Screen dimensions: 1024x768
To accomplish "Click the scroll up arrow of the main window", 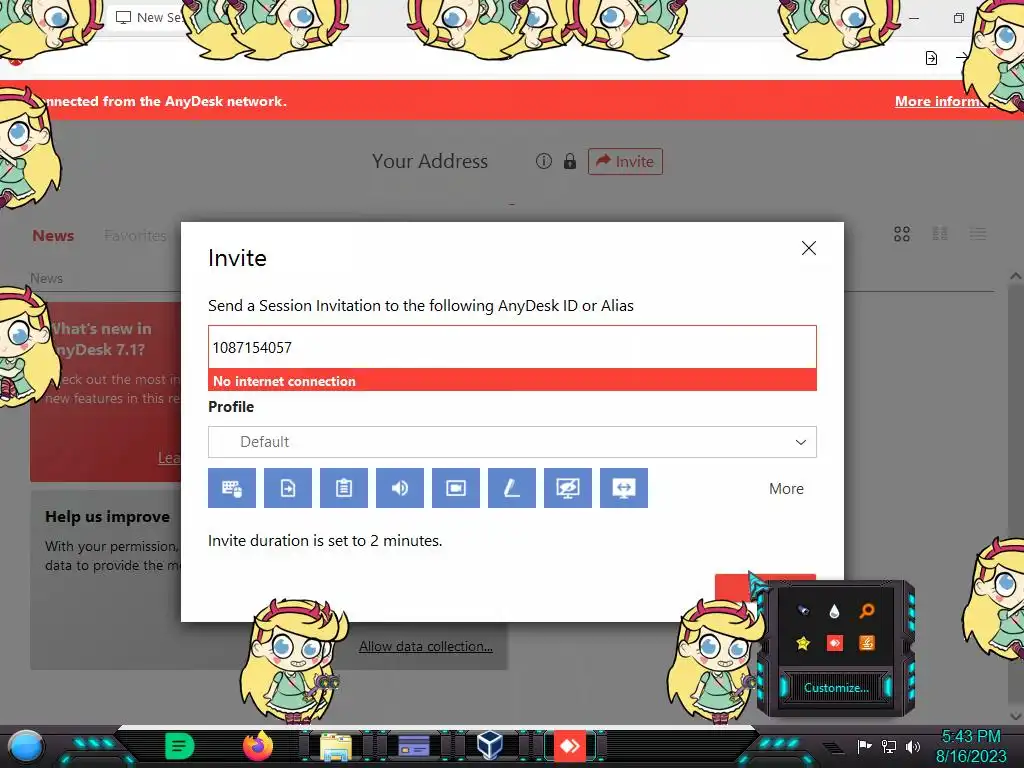I will pyautogui.click(x=1016, y=276).
